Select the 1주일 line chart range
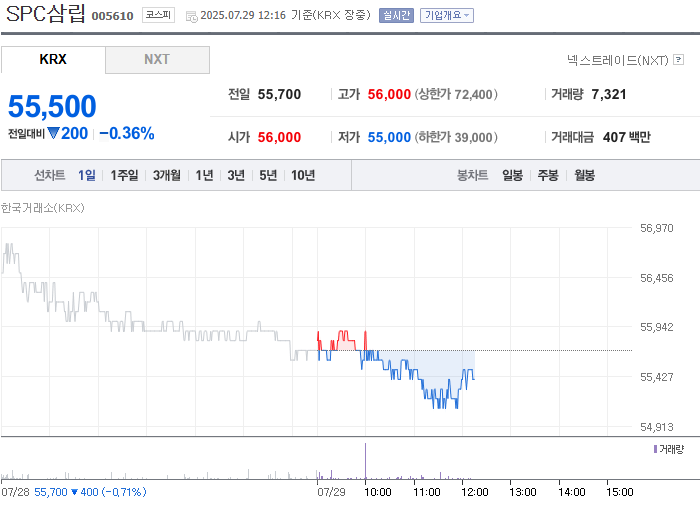Screen dimensions: 700x505 tap(124, 175)
